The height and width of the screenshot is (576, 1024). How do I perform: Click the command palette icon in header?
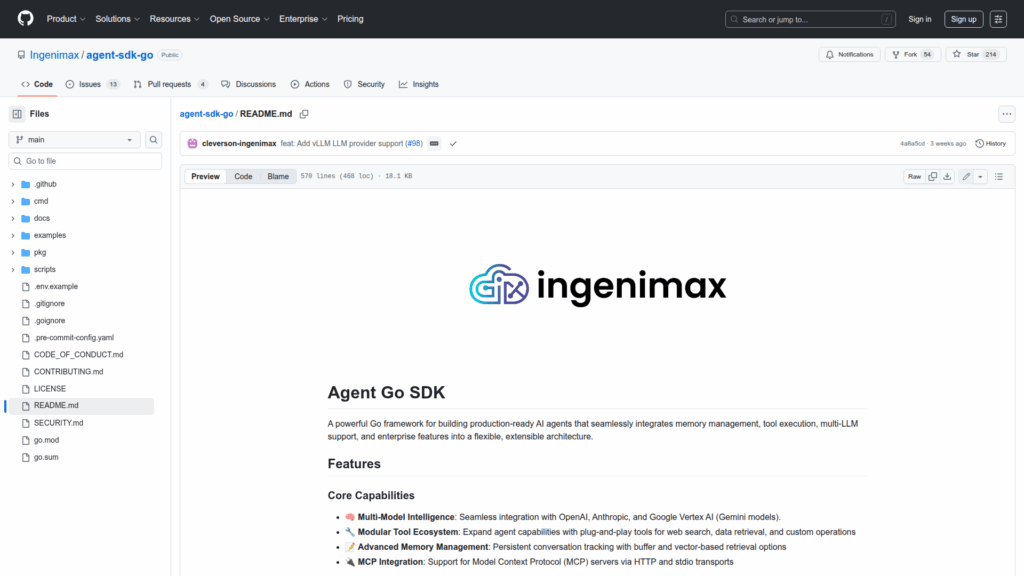click(x=998, y=19)
